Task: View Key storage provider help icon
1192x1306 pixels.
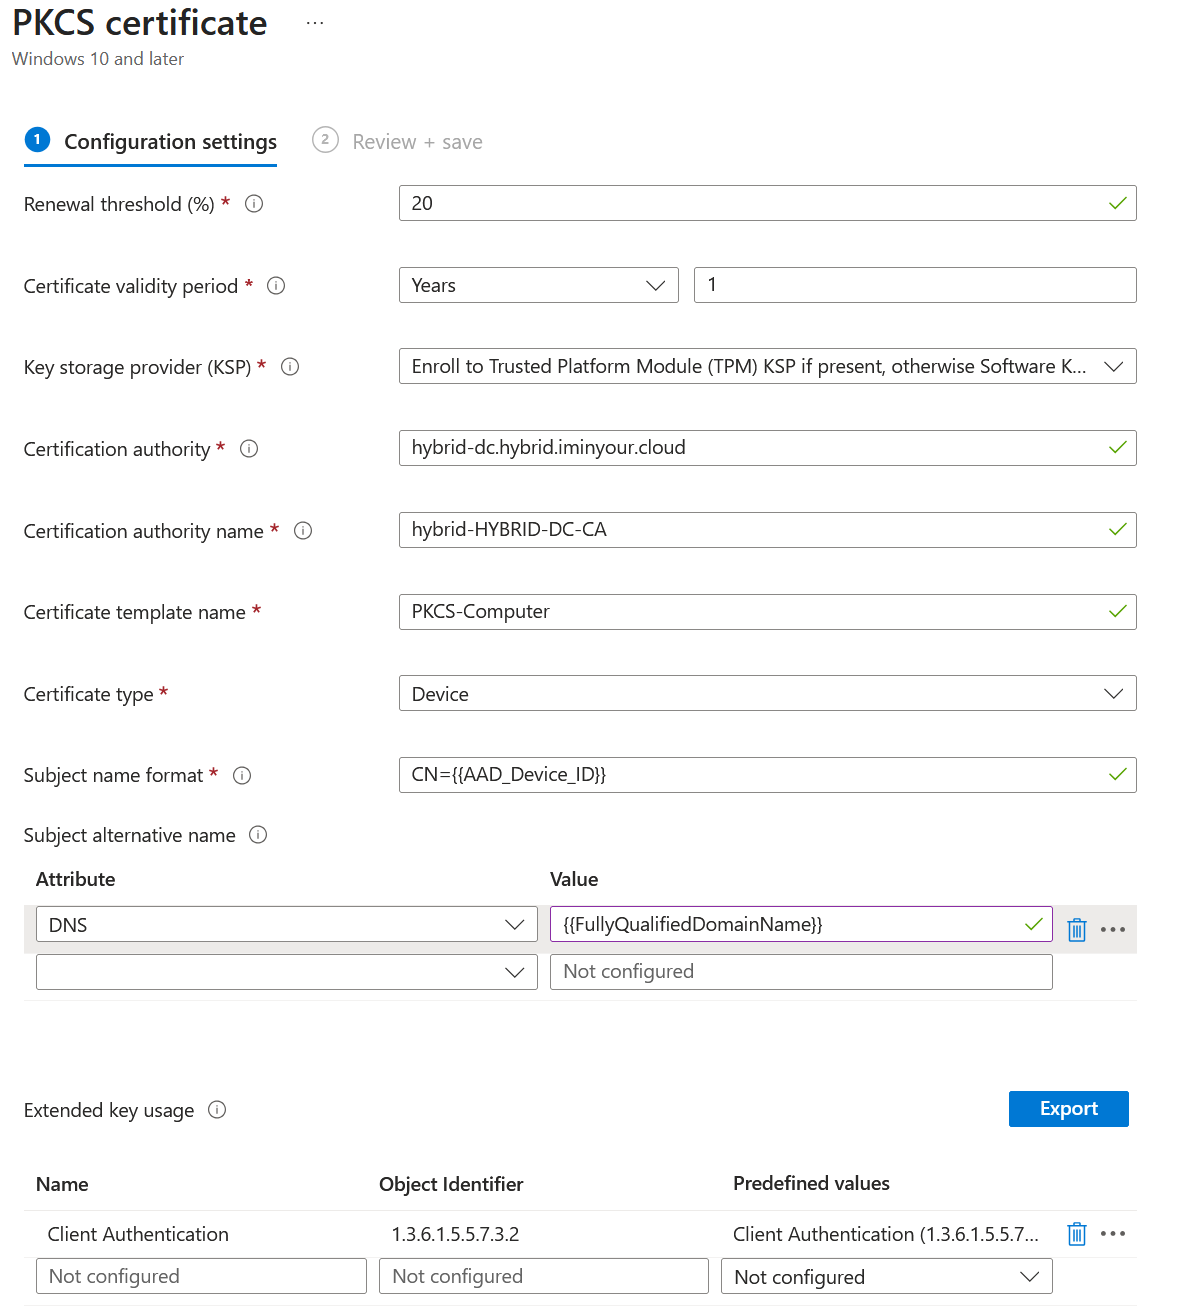Action: point(290,367)
